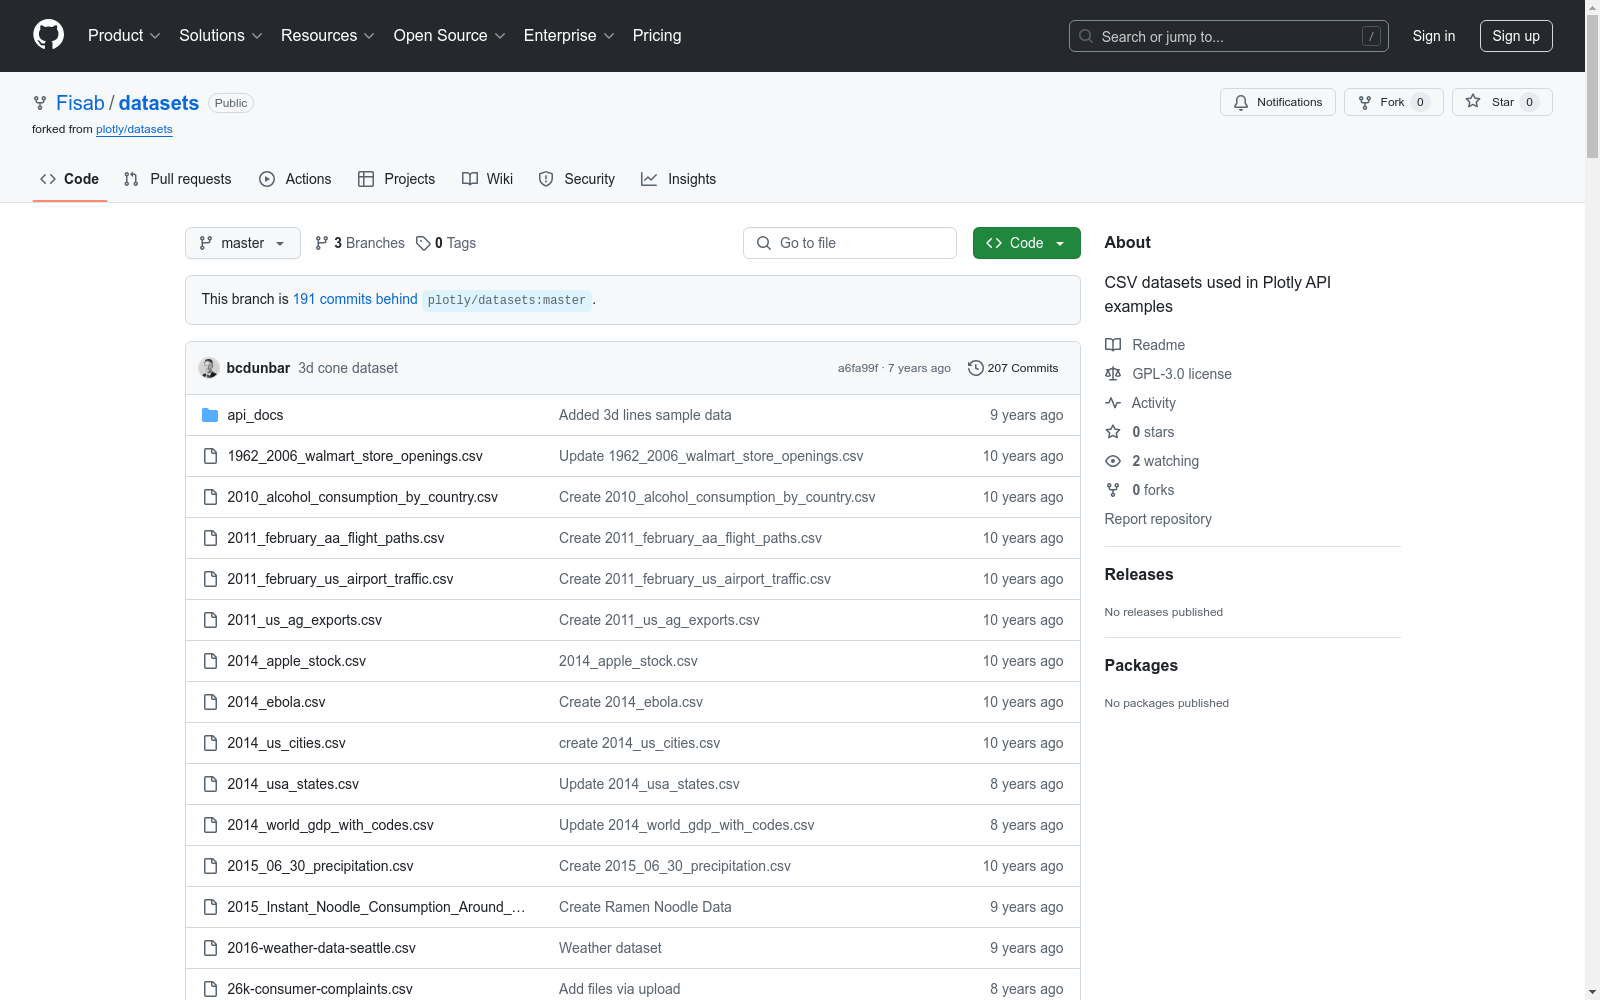The height and width of the screenshot is (1000, 1600).
Task: Click the license scale icon
Action: point(1113,374)
